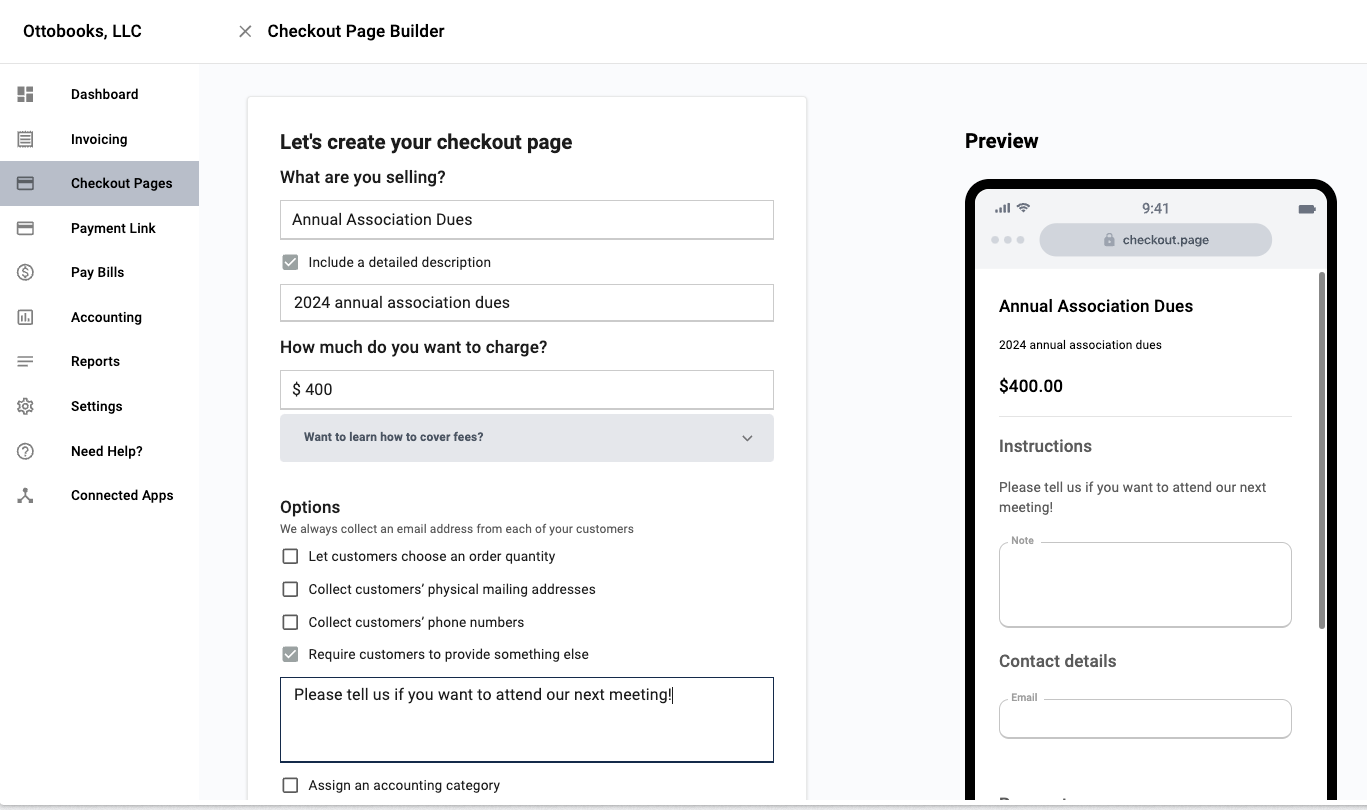The width and height of the screenshot is (1367, 810).
Task: Open Pay Bills via its dollar icon
Action: pyautogui.click(x=24, y=272)
